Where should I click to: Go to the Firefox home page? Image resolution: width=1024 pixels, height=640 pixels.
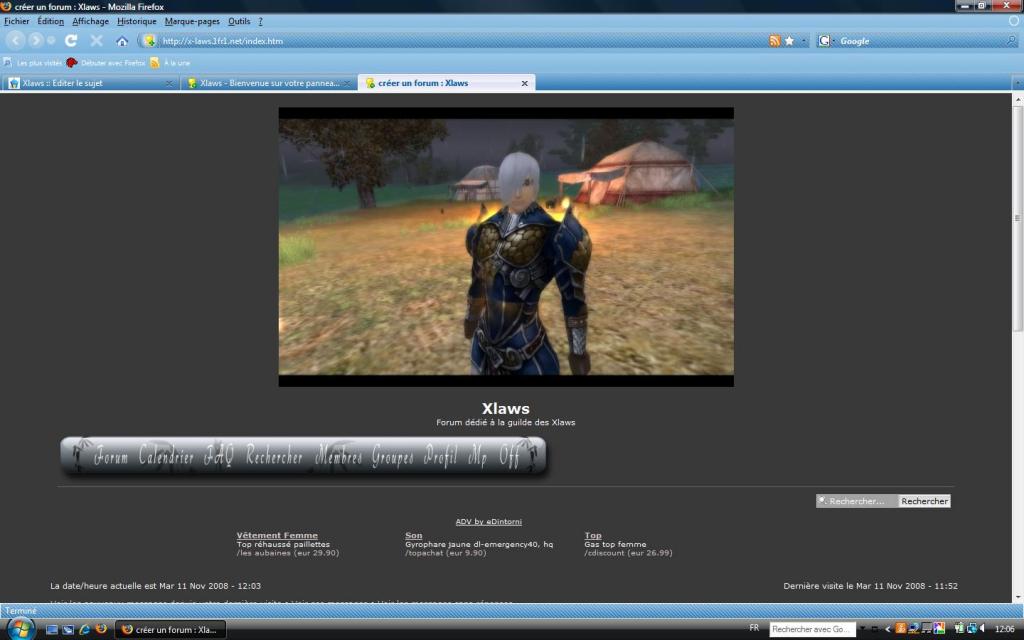121,41
